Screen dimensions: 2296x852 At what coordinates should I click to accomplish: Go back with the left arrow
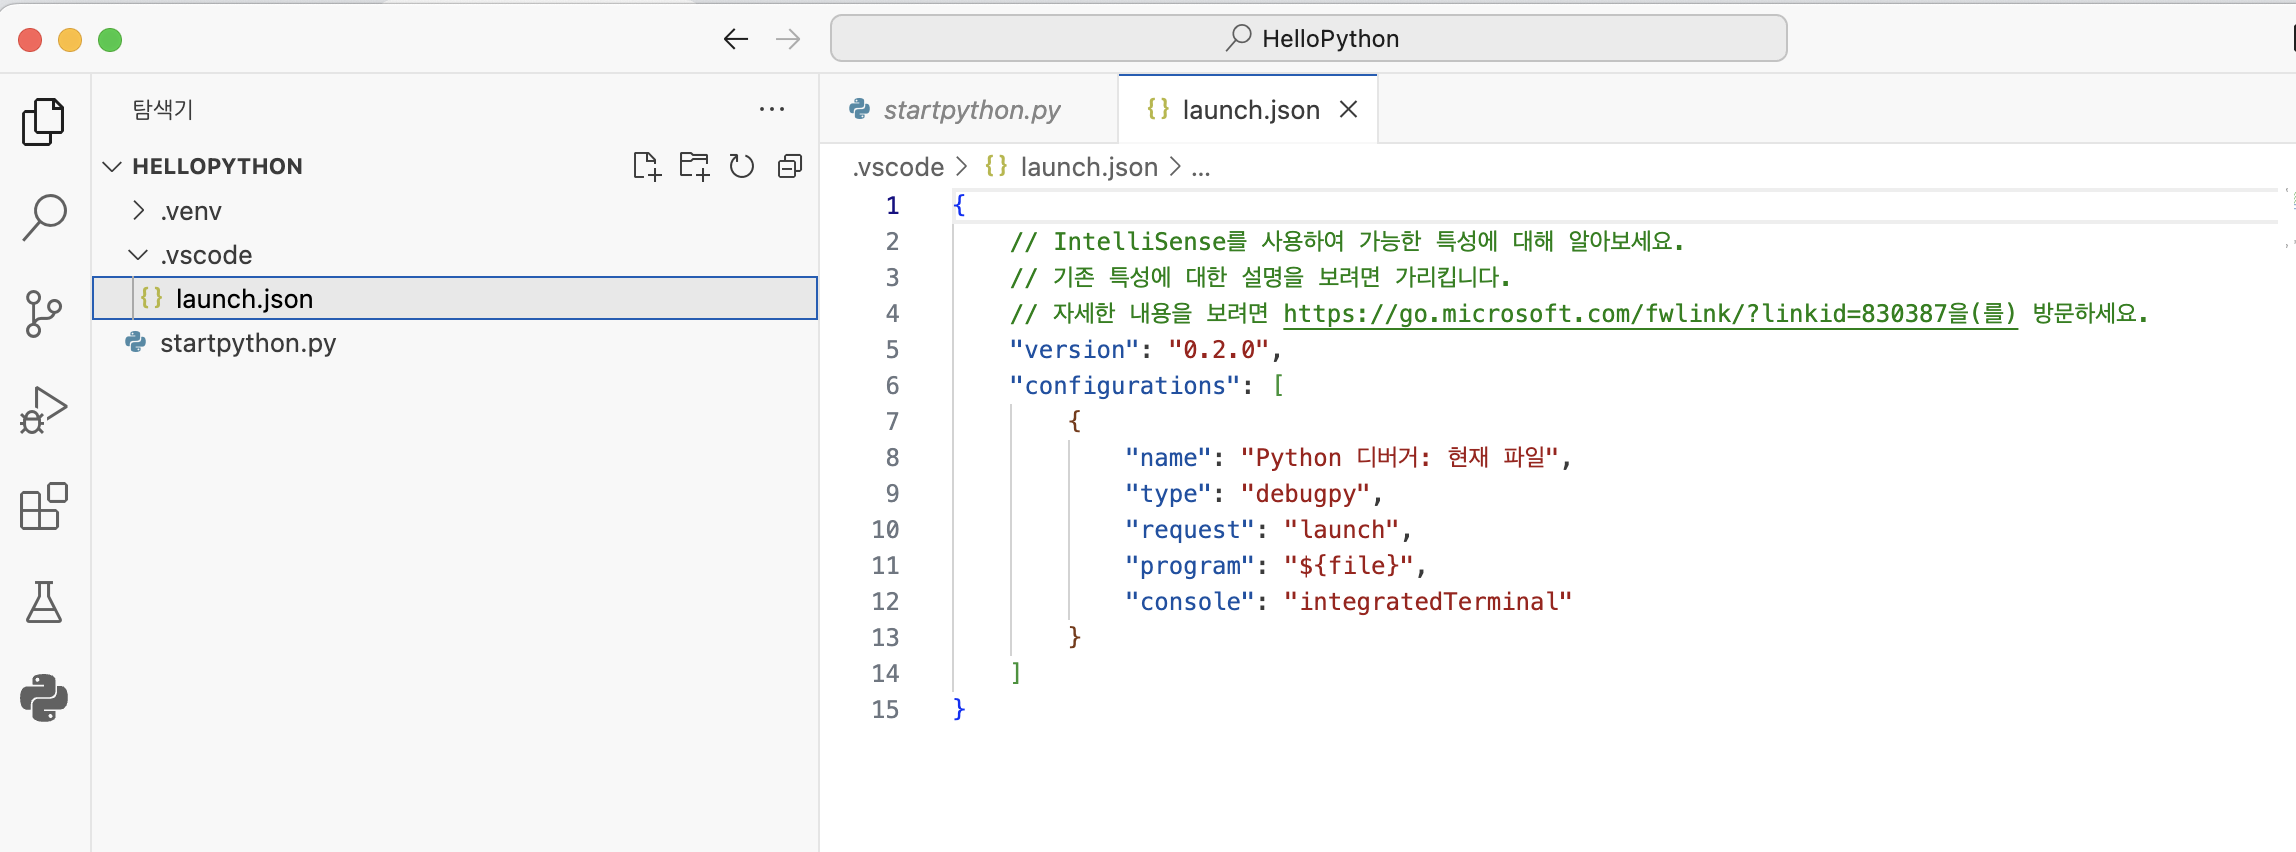[736, 39]
